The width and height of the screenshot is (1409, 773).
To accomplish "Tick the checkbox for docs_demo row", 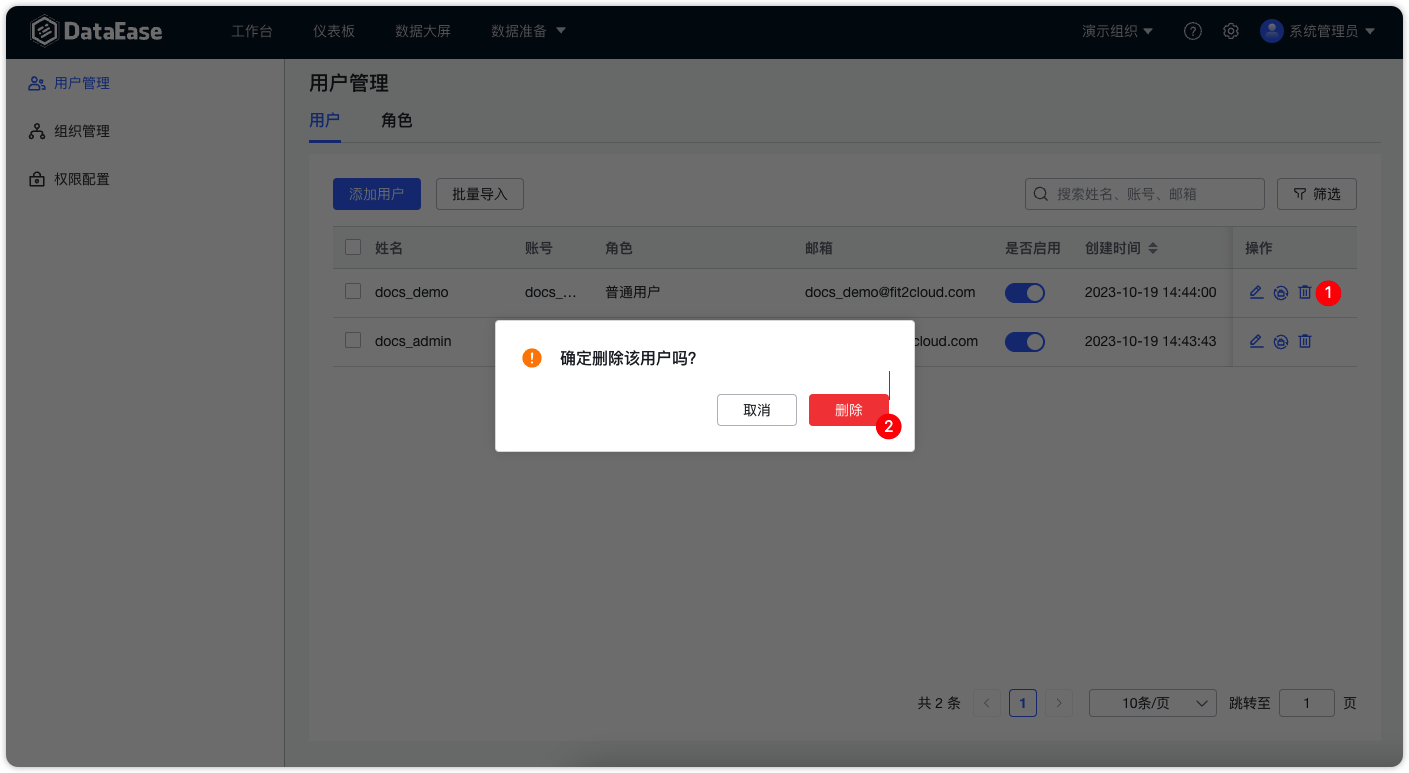I will click(x=352, y=291).
